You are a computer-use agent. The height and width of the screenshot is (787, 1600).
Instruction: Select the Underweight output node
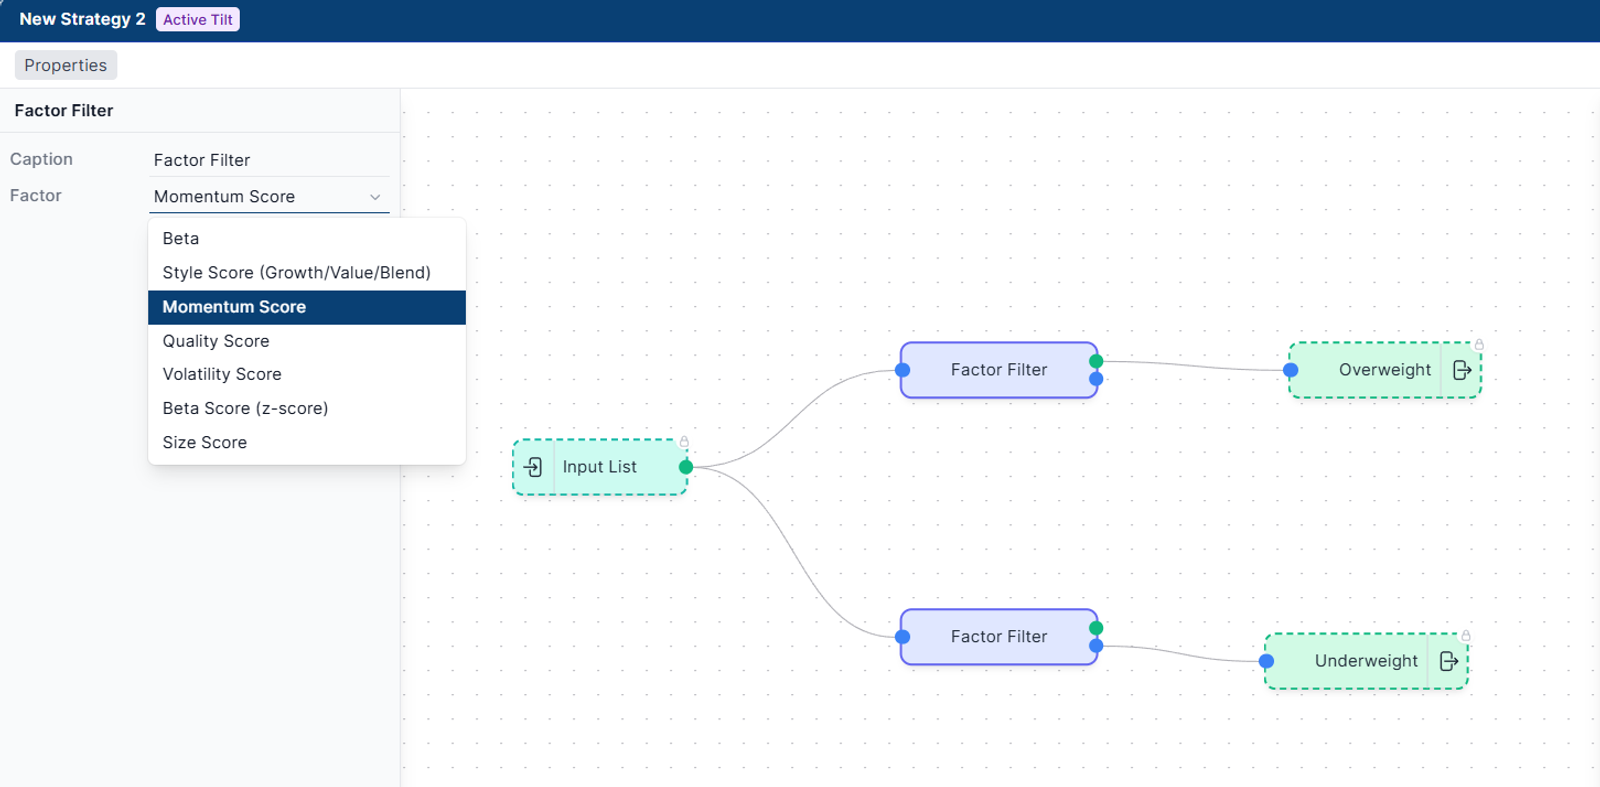[1366, 661]
